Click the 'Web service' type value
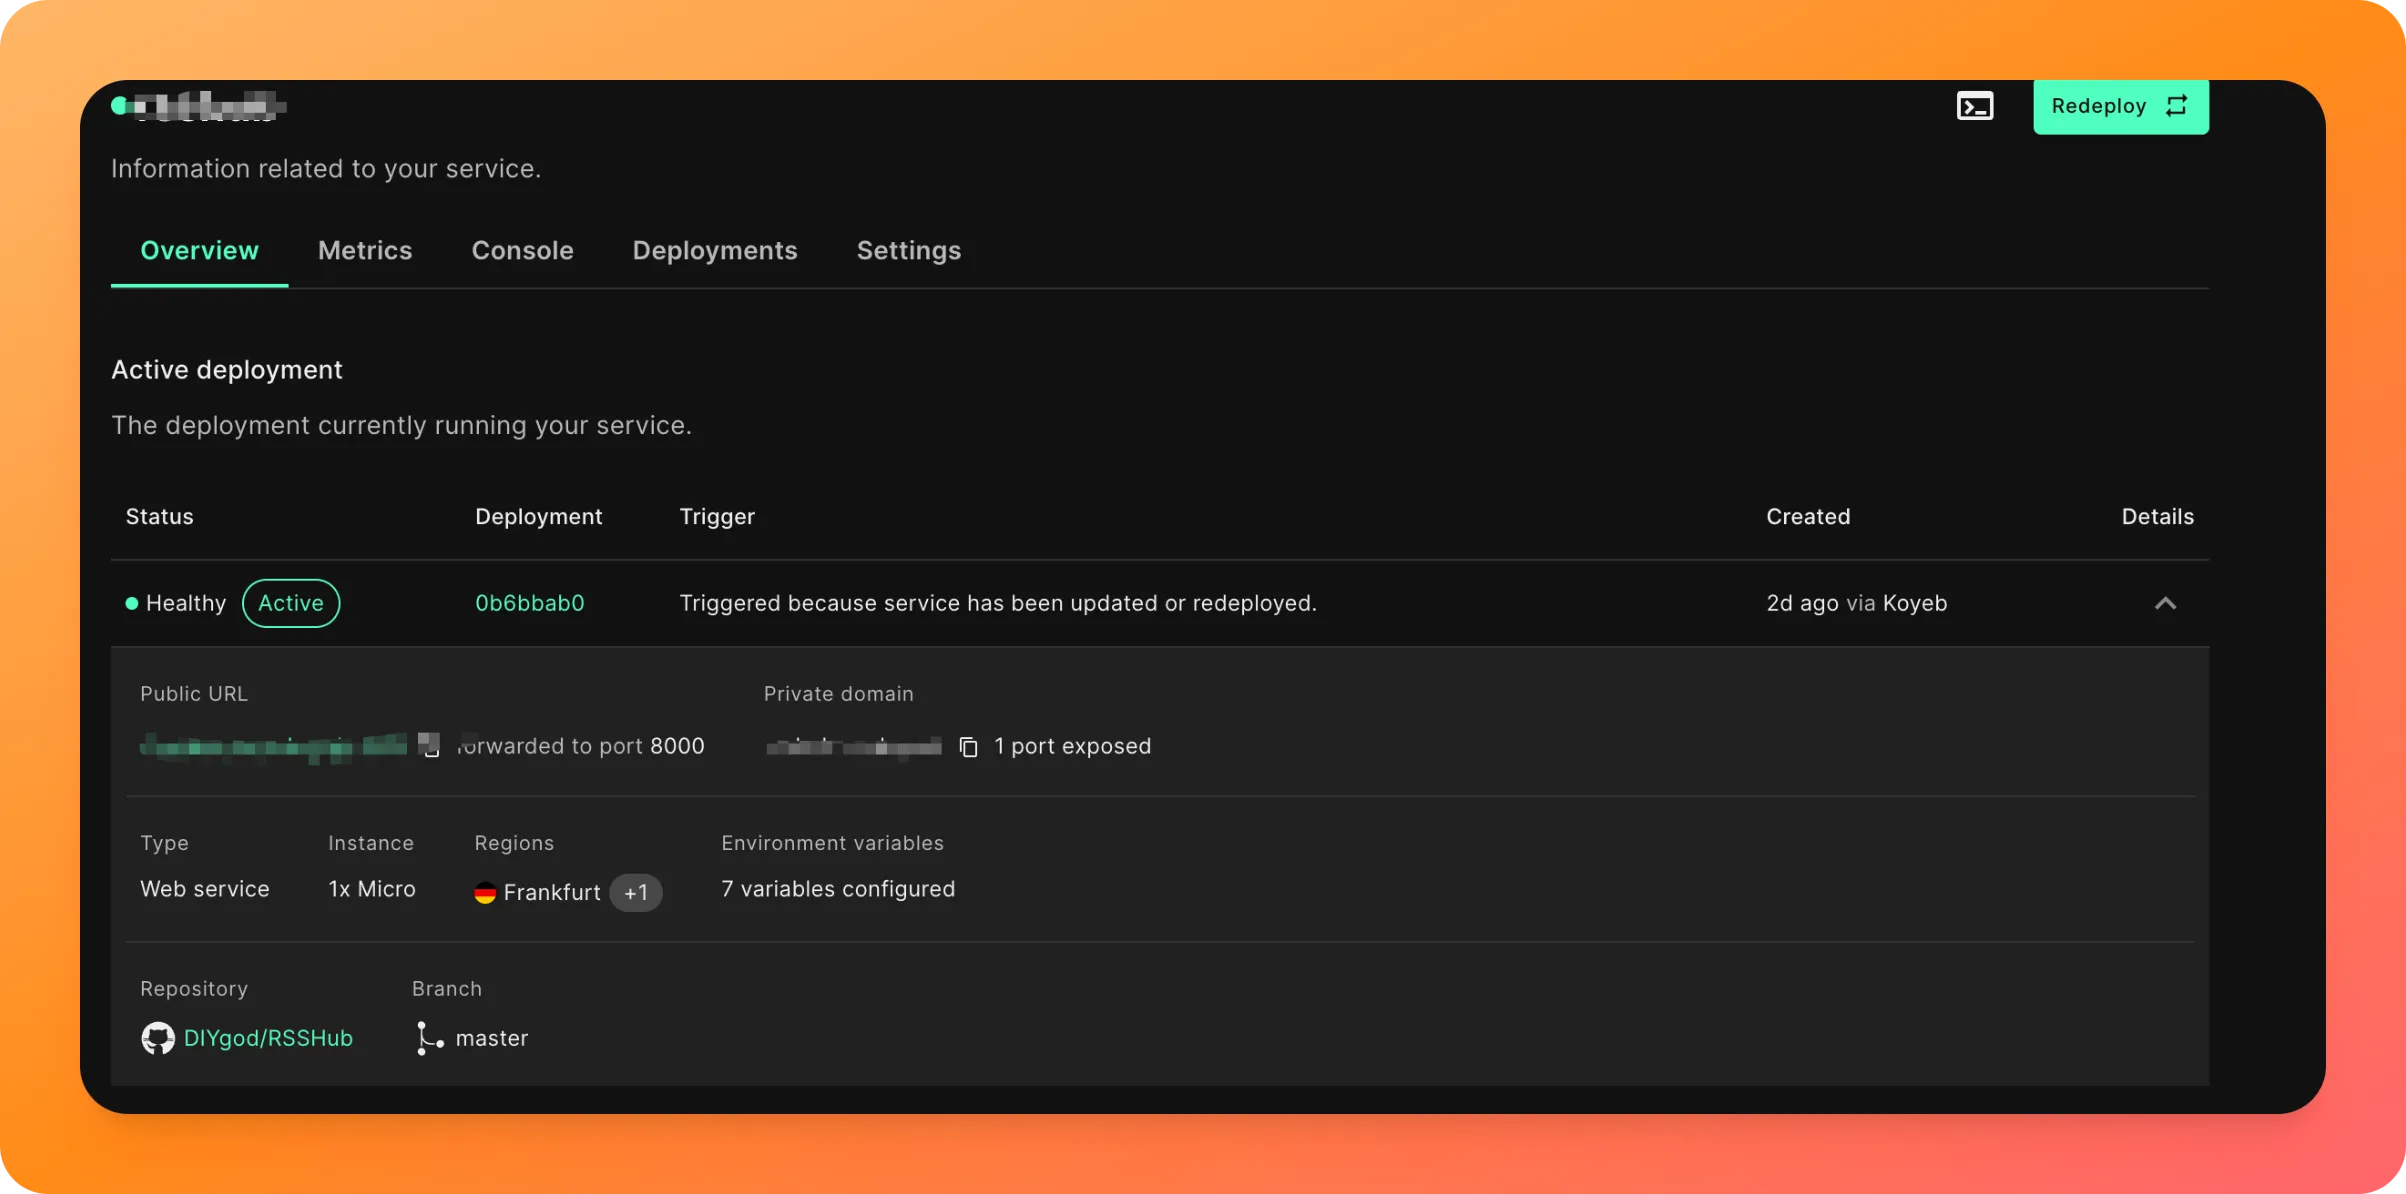 click(x=205, y=889)
